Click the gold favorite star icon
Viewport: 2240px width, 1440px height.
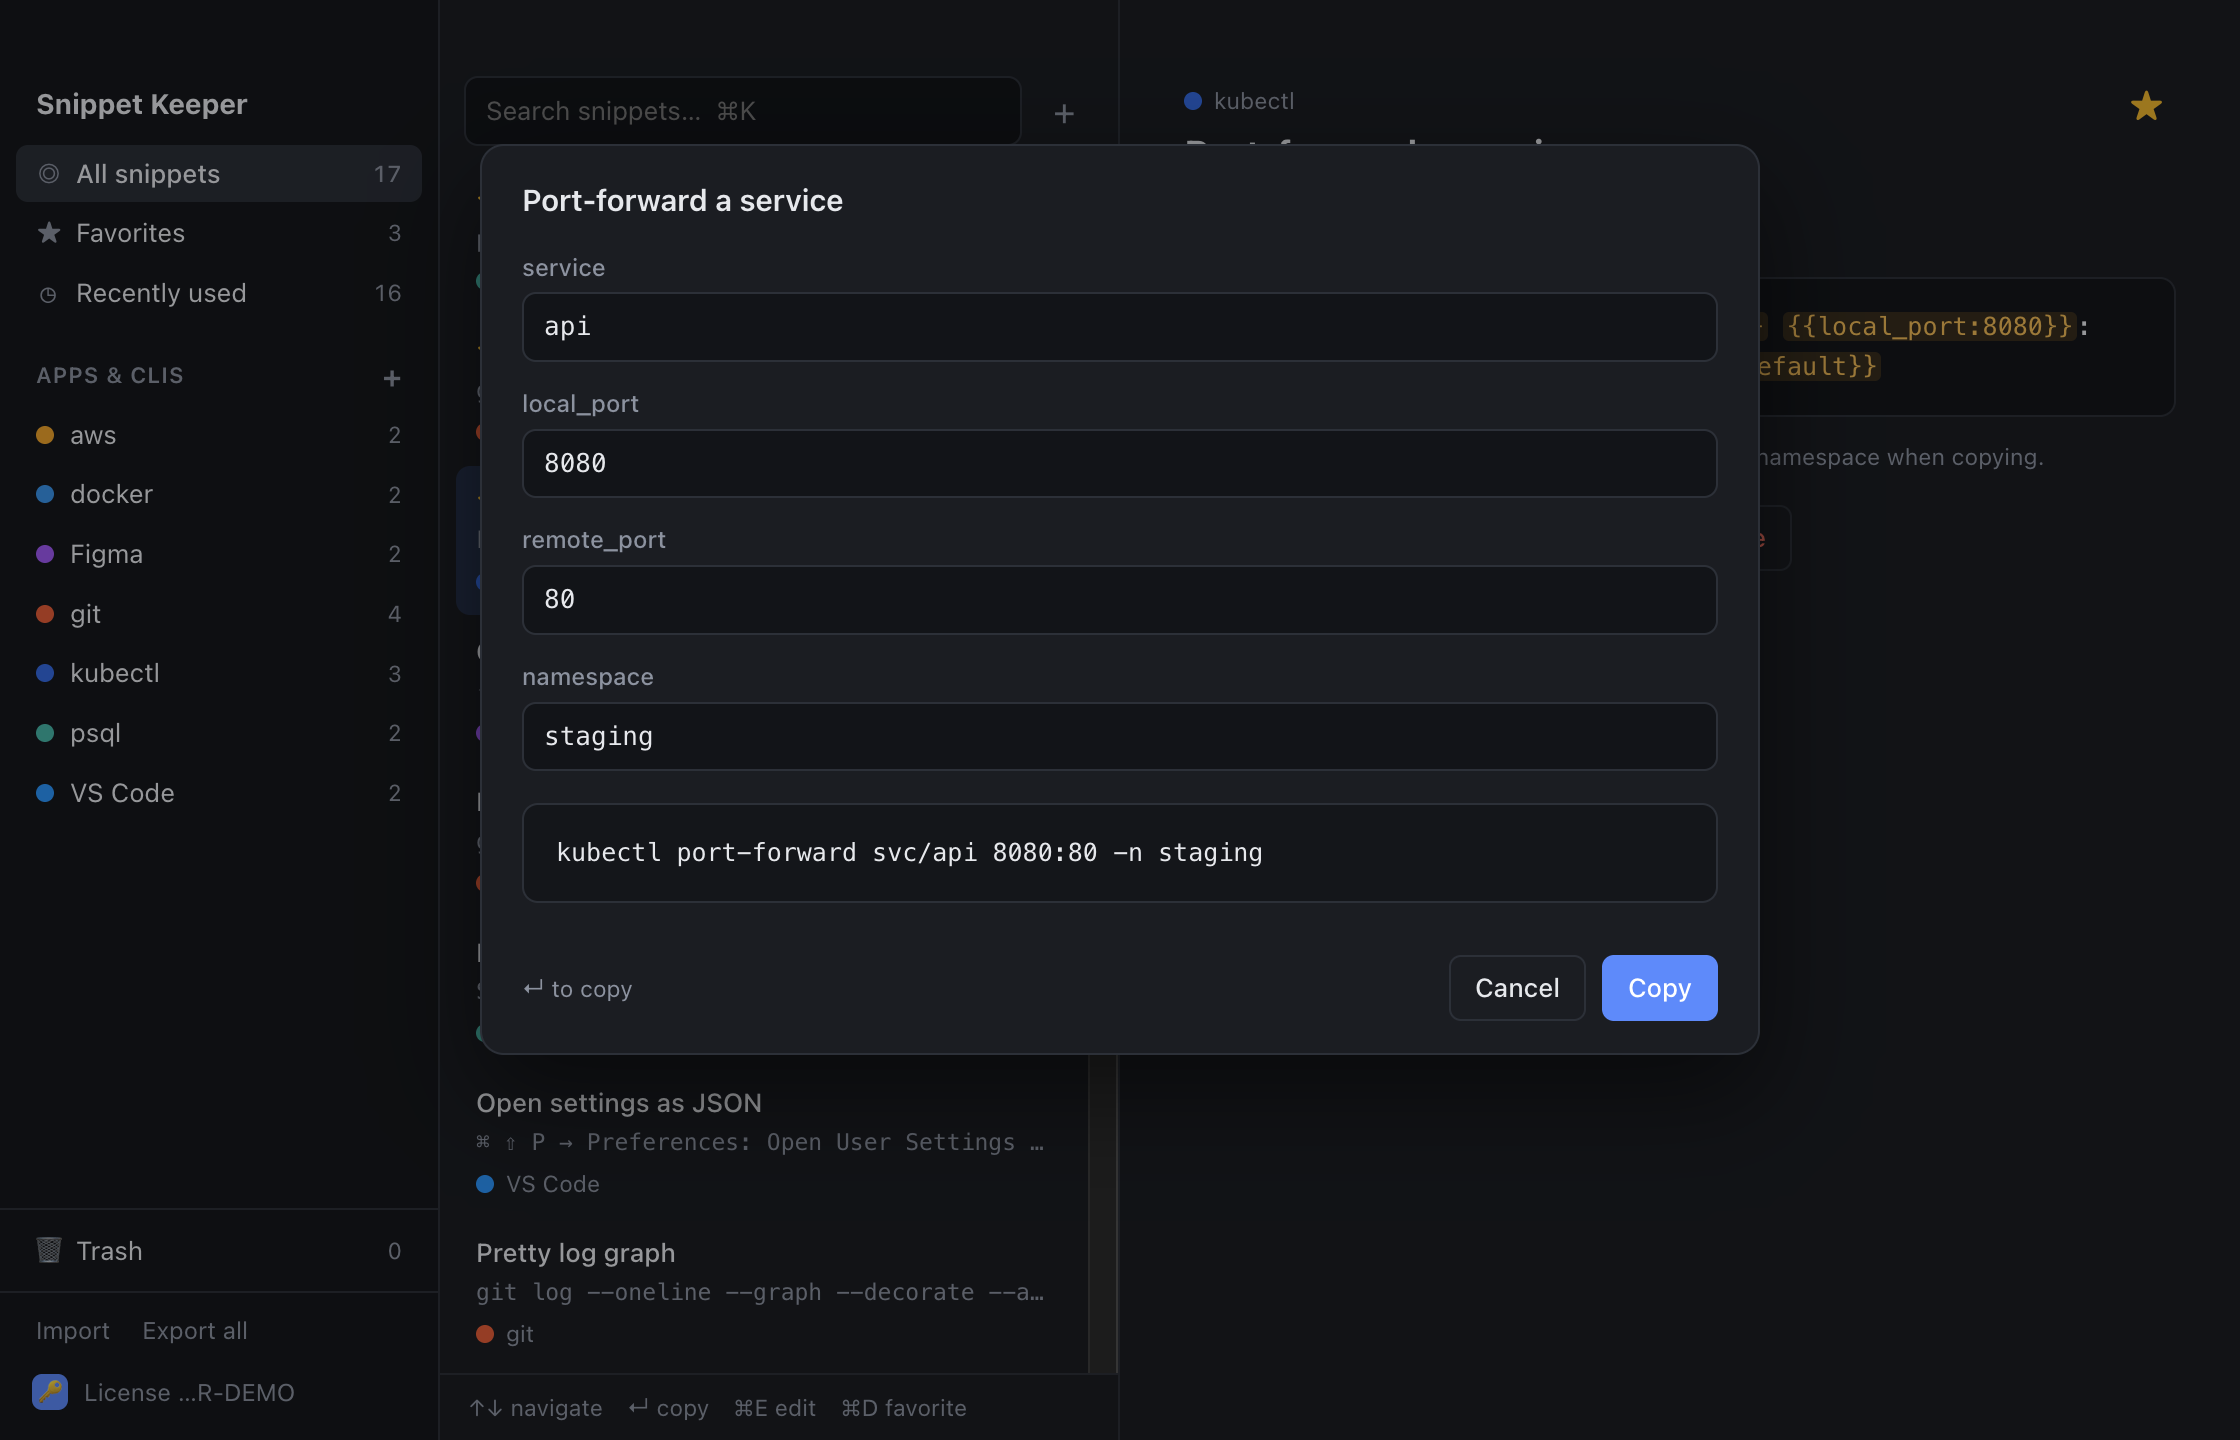(x=2146, y=106)
